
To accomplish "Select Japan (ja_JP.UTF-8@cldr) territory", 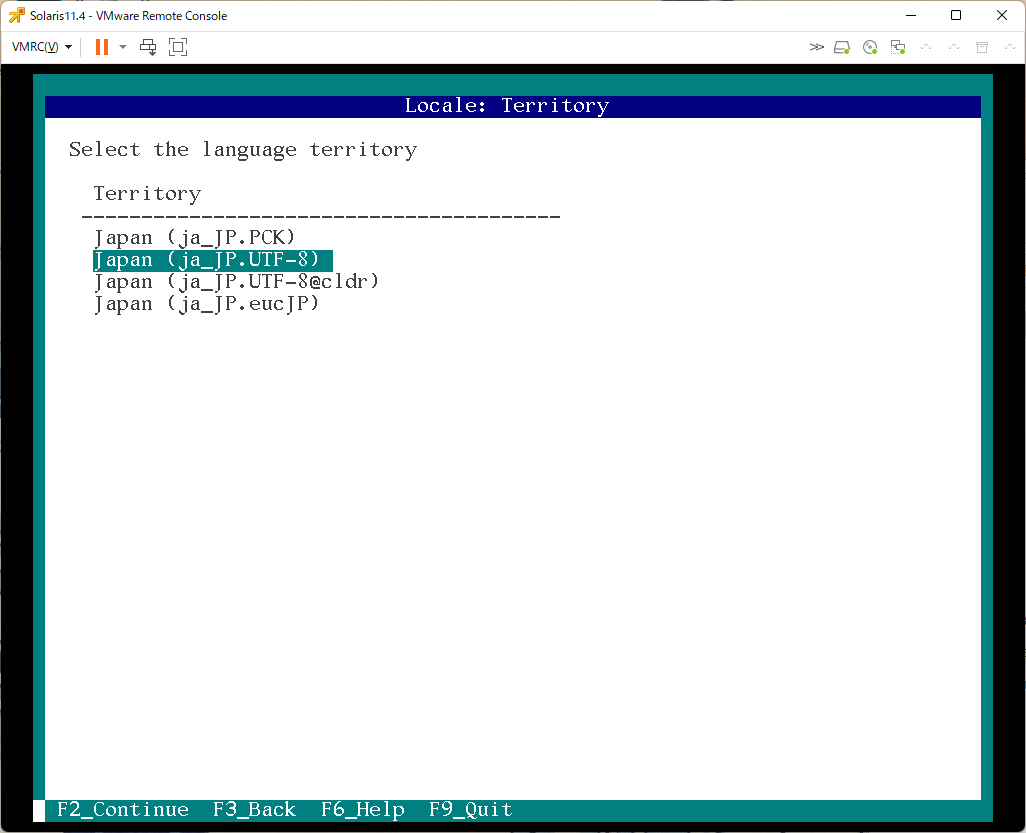I will tap(236, 282).
